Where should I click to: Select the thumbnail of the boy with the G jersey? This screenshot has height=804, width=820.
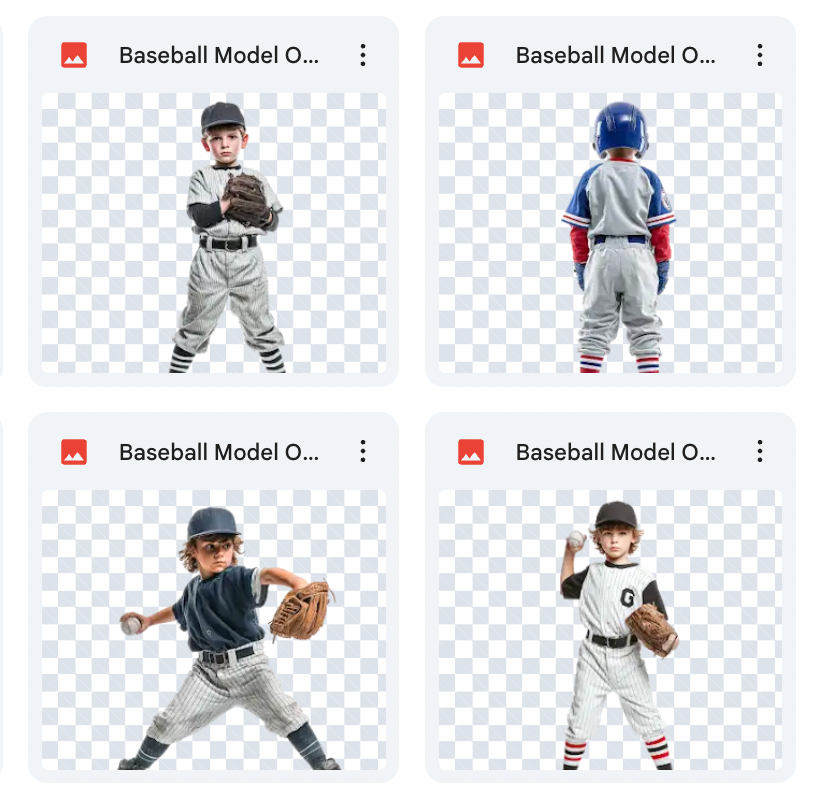[x=610, y=630]
